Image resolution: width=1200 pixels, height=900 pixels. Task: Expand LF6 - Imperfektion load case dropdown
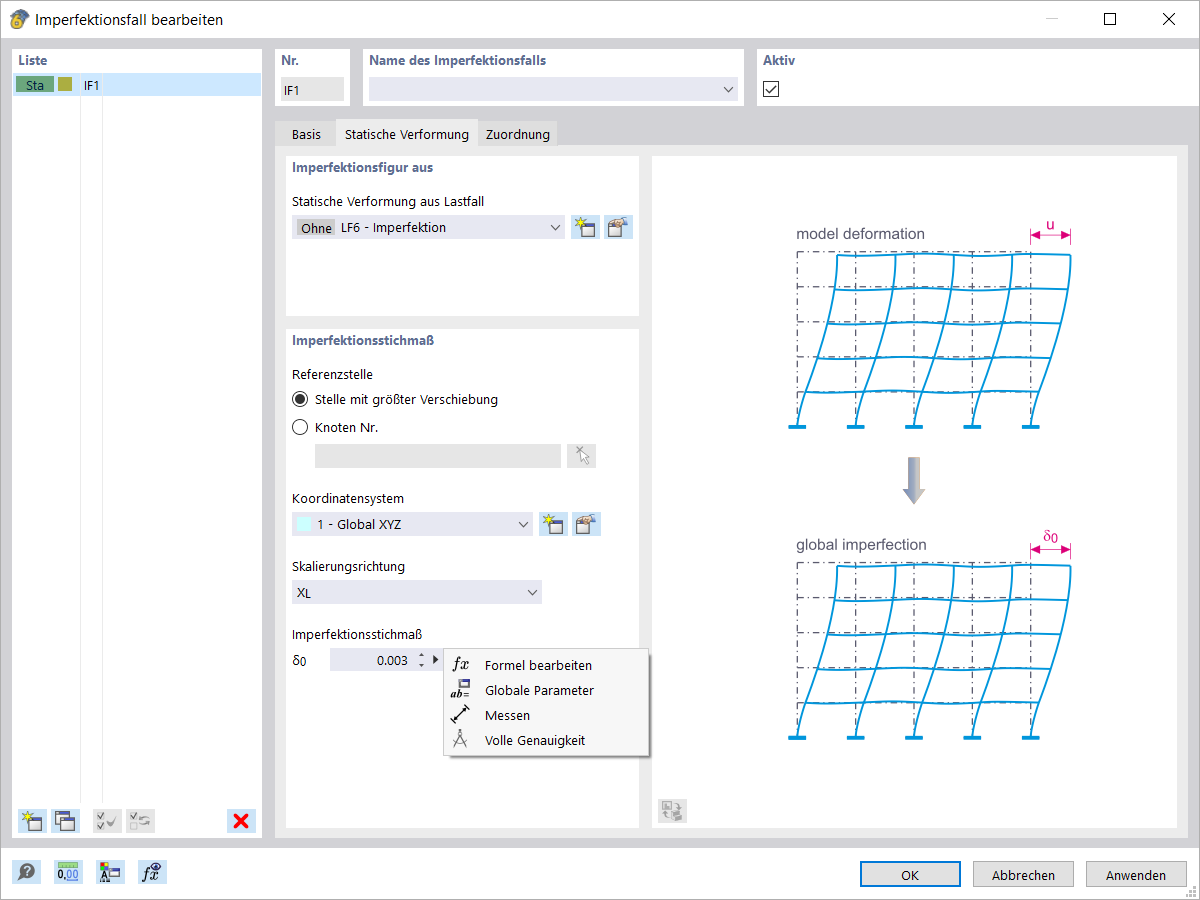[556, 228]
